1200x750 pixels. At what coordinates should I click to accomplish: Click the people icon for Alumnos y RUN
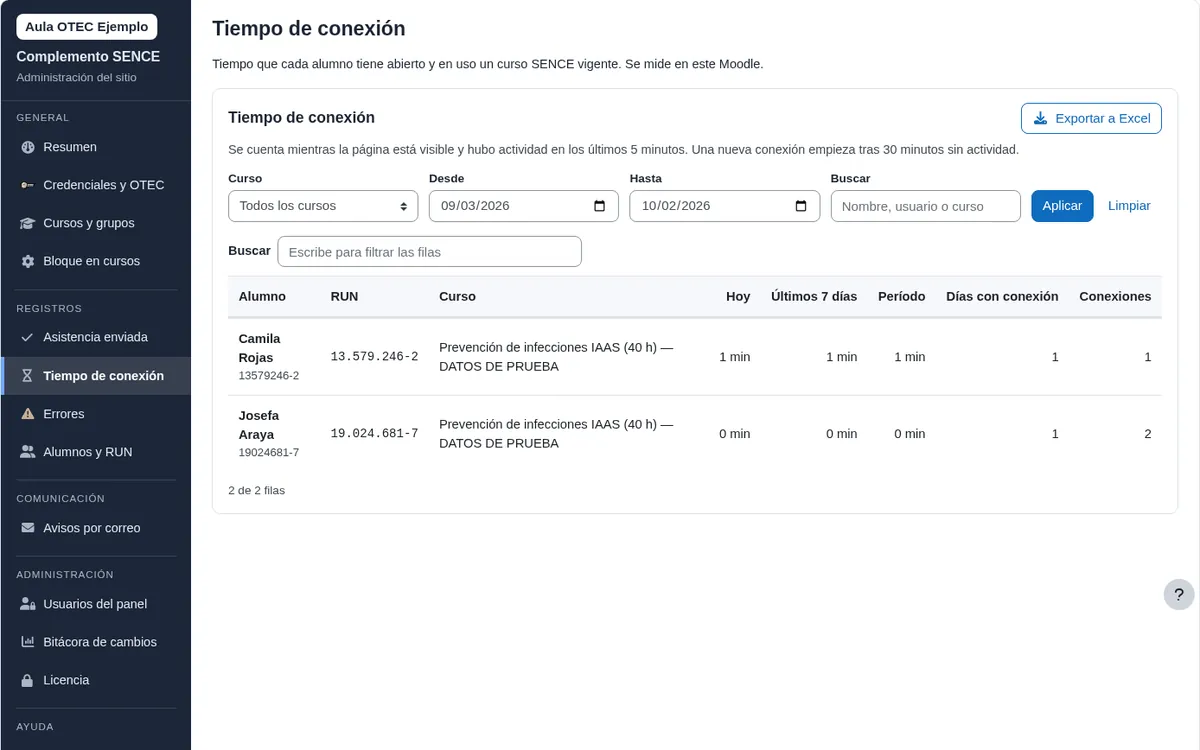pos(28,452)
